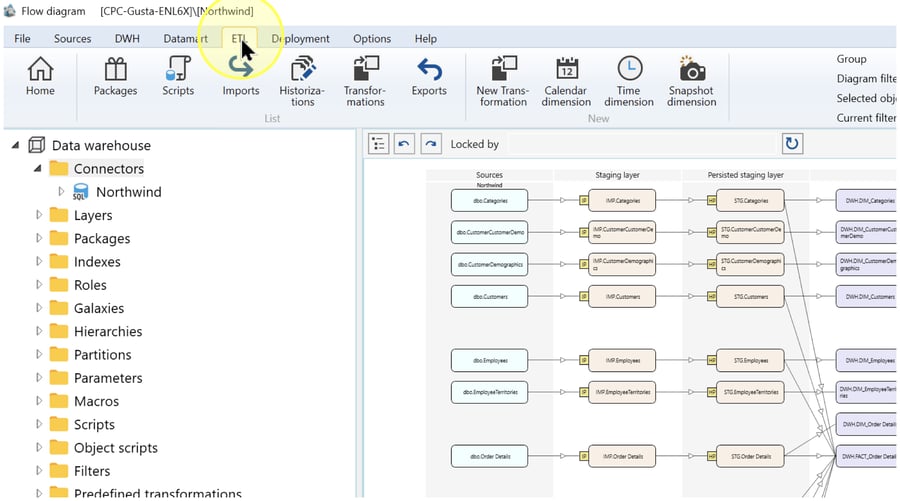
Task: Select the STG.Order Details node
Action: (750, 456)
